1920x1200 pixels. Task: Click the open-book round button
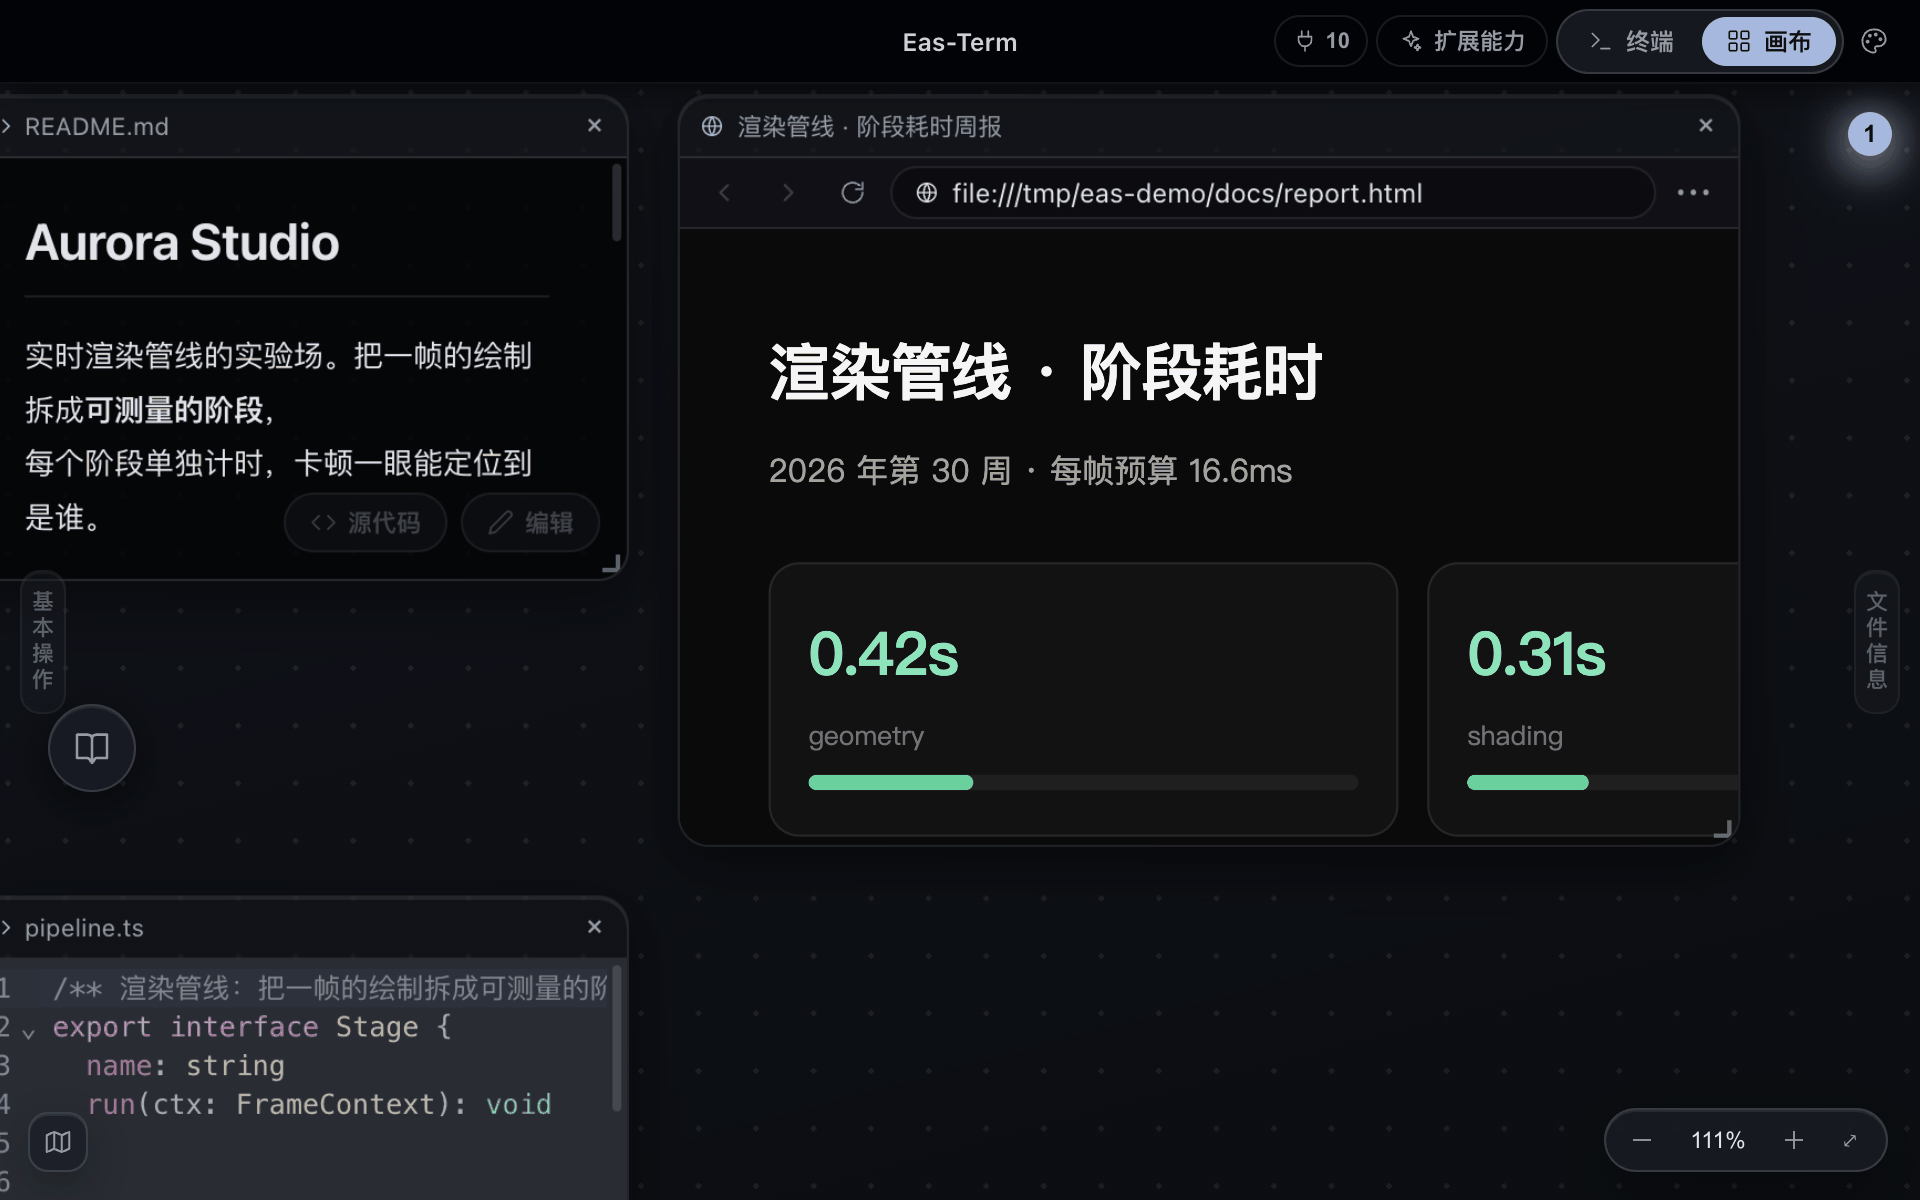pos(92,748)
